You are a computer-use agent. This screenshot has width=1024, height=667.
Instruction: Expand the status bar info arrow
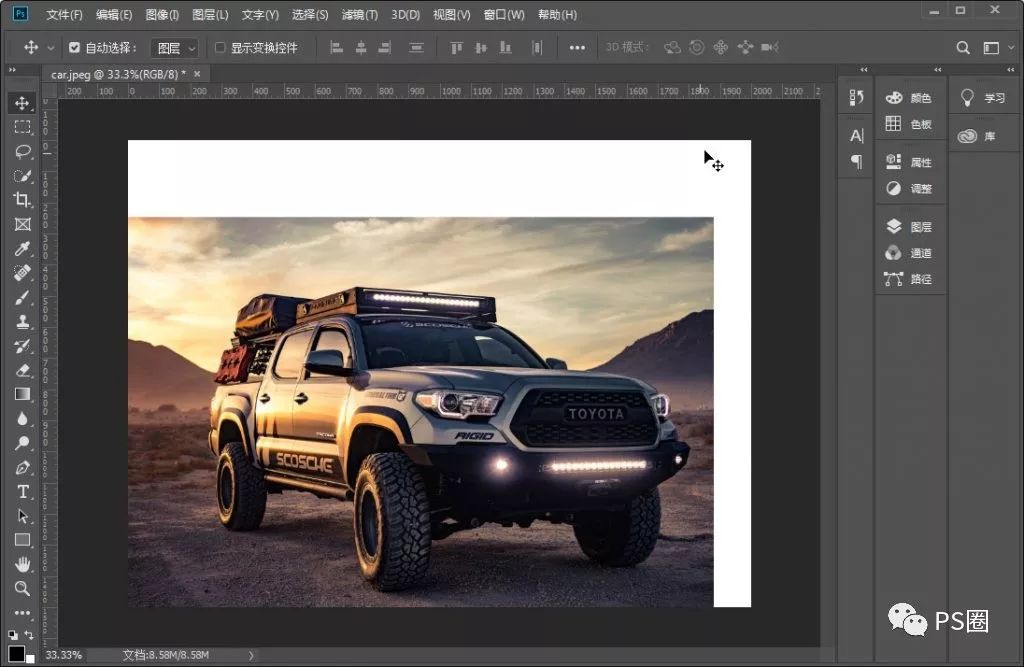251,655
